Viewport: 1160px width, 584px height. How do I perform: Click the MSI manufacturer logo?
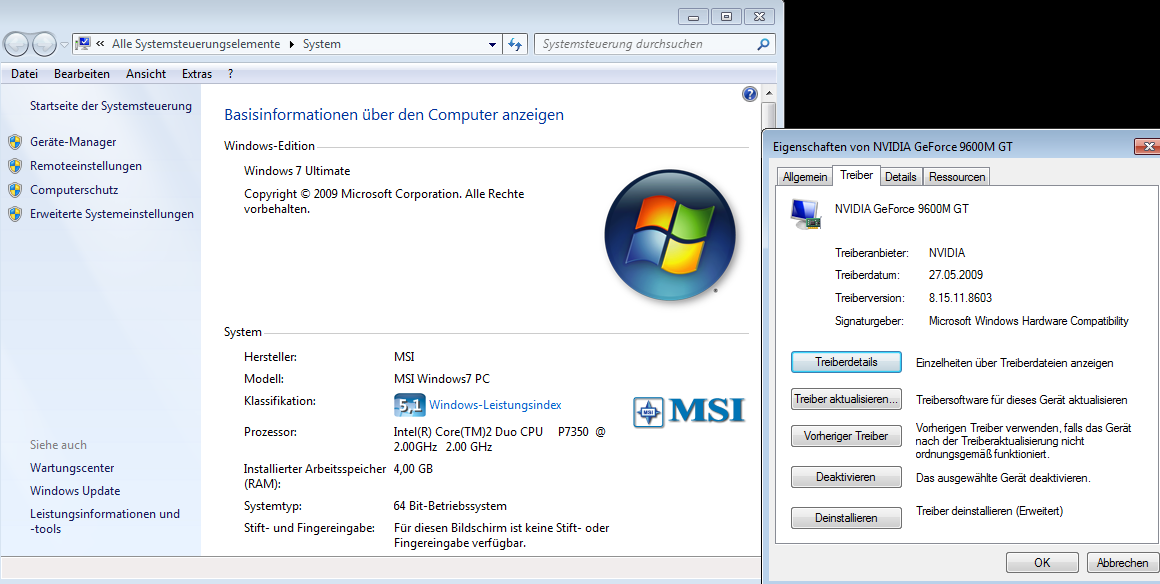tap(689, 412)
